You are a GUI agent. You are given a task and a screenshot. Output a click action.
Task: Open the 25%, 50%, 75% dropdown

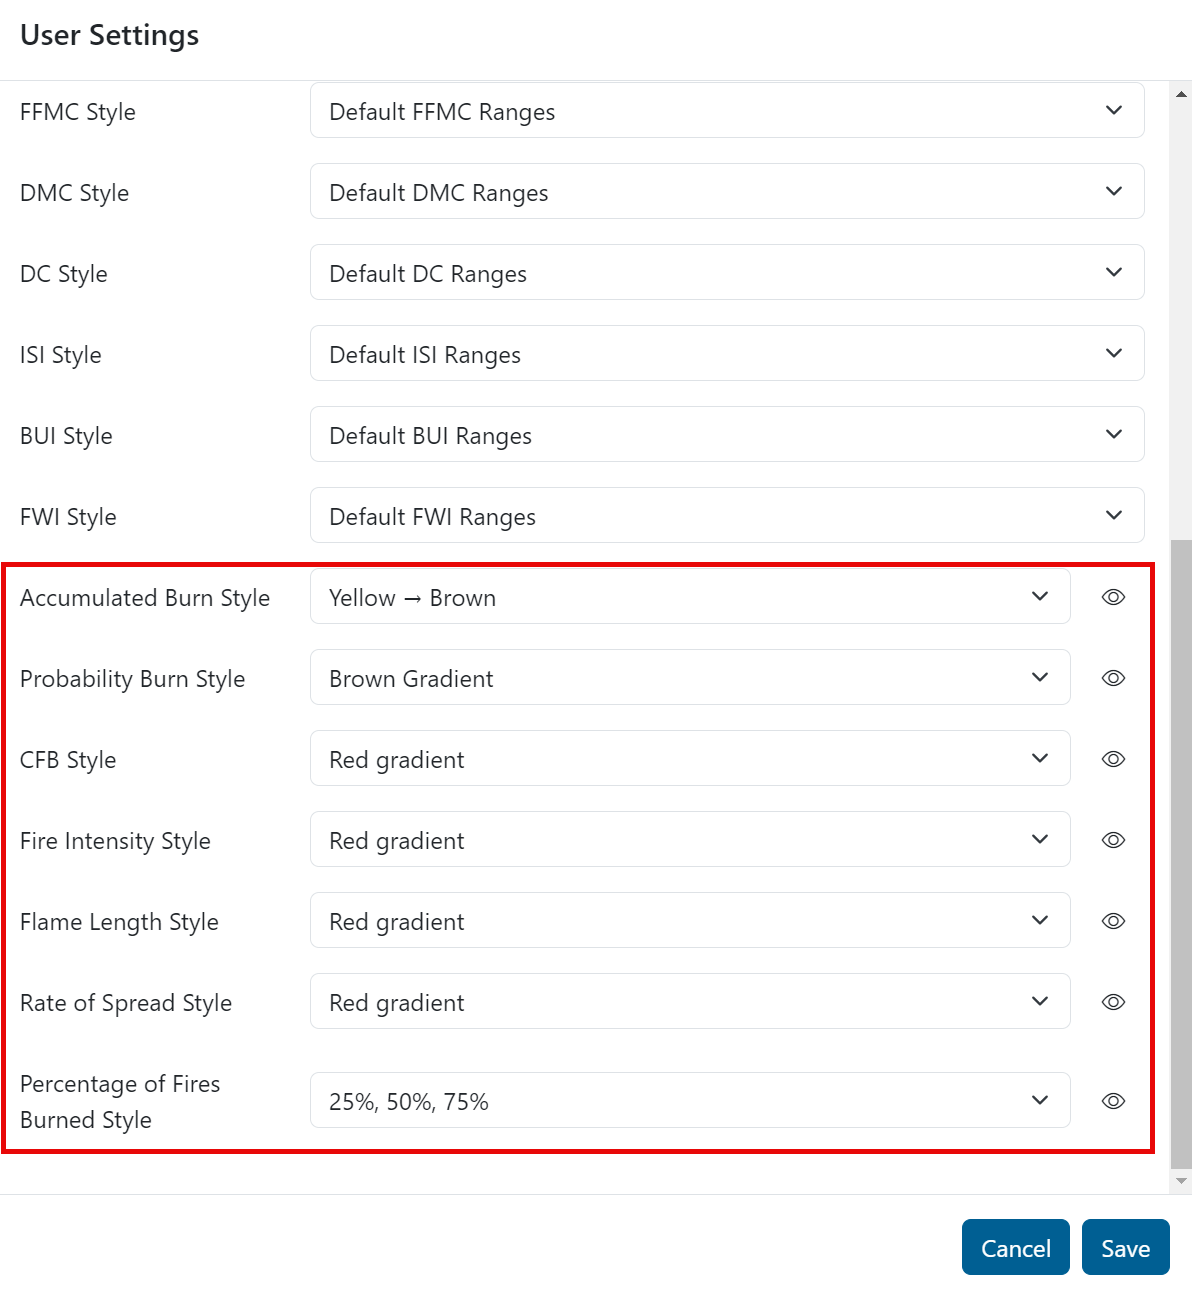coord(690,1101)
